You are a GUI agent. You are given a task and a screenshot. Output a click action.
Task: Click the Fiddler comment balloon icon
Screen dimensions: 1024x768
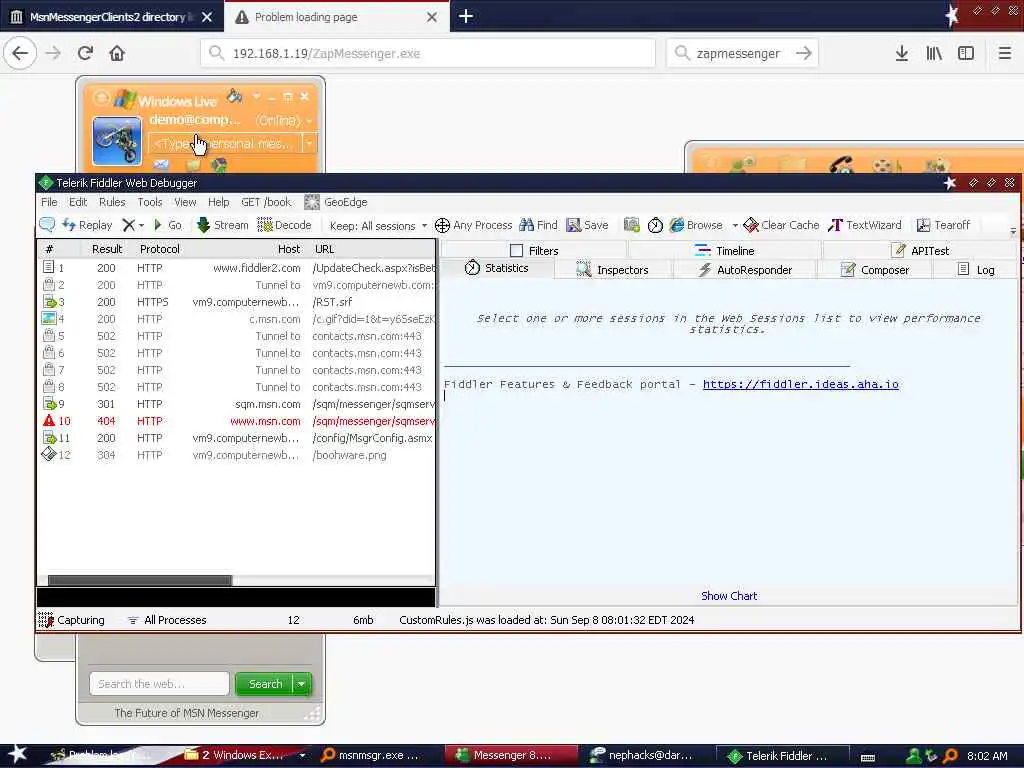click(x=47, y=225)
